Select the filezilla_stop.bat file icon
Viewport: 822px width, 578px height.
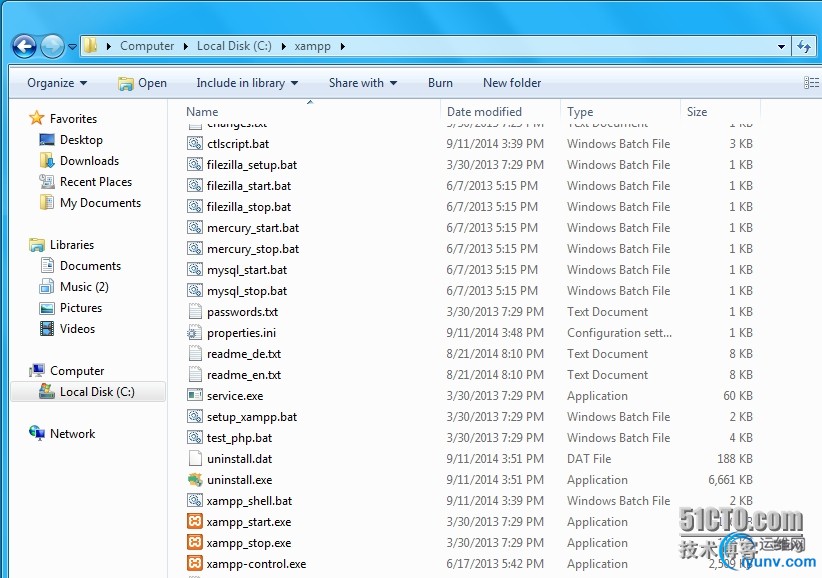[194, 206]
